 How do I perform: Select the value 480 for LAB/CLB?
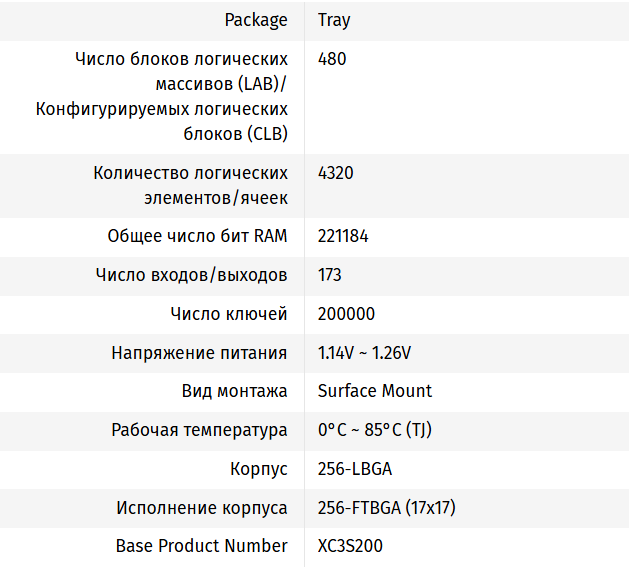click(332, 59)
